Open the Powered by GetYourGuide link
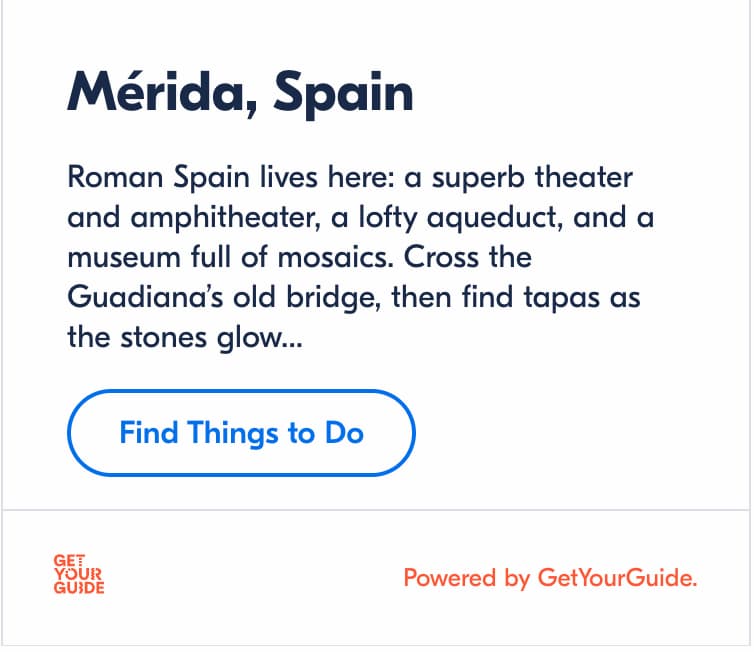This screenshot has width=754, height=652. [x=550, y=578]
